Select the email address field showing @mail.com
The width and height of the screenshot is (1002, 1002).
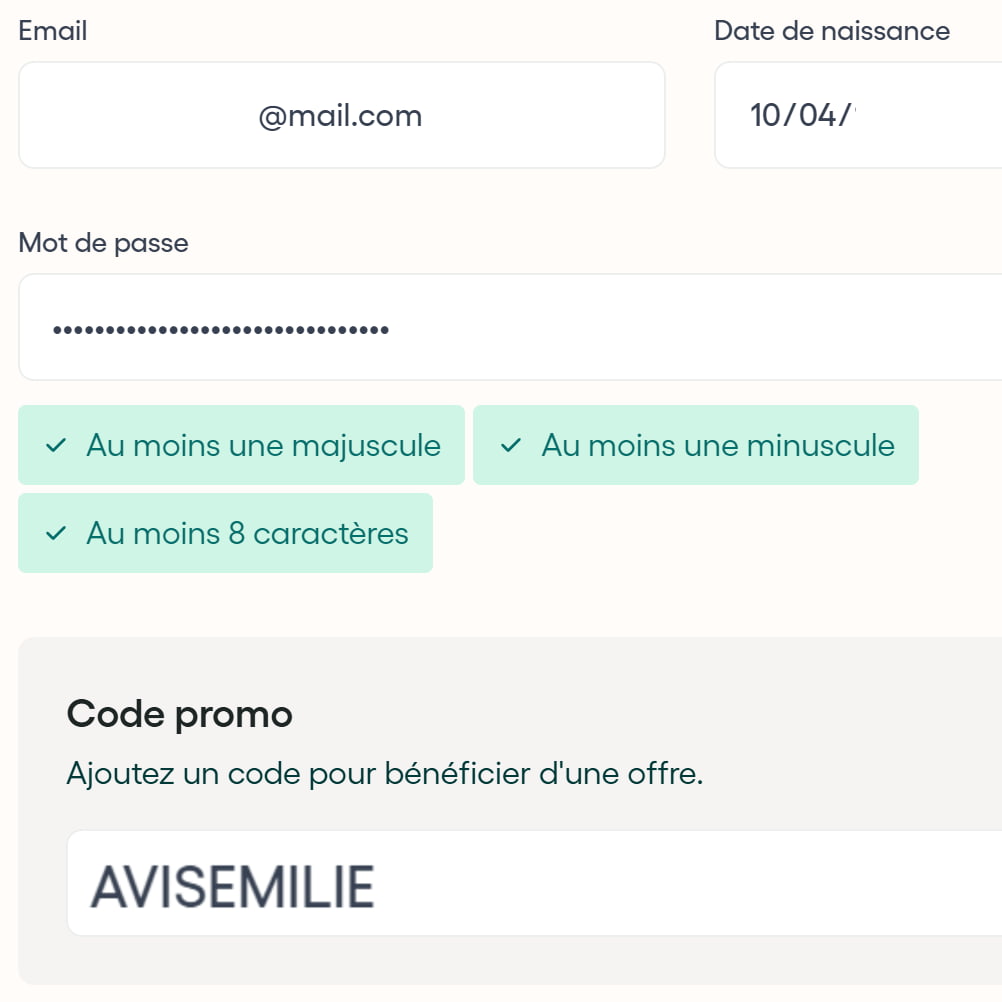pos(342,114)
